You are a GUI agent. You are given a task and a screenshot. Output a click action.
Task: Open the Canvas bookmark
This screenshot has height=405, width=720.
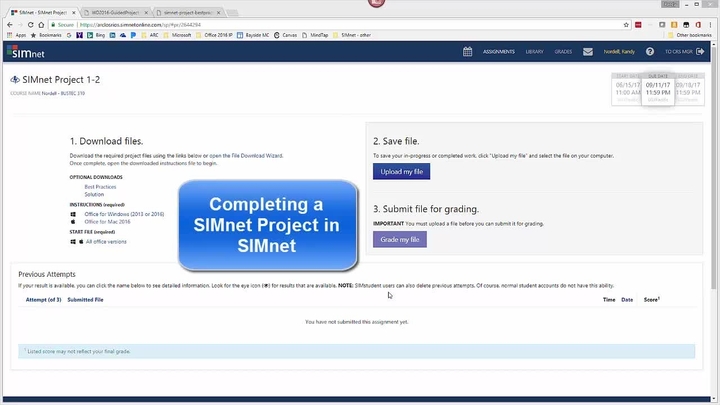[285, 35]
